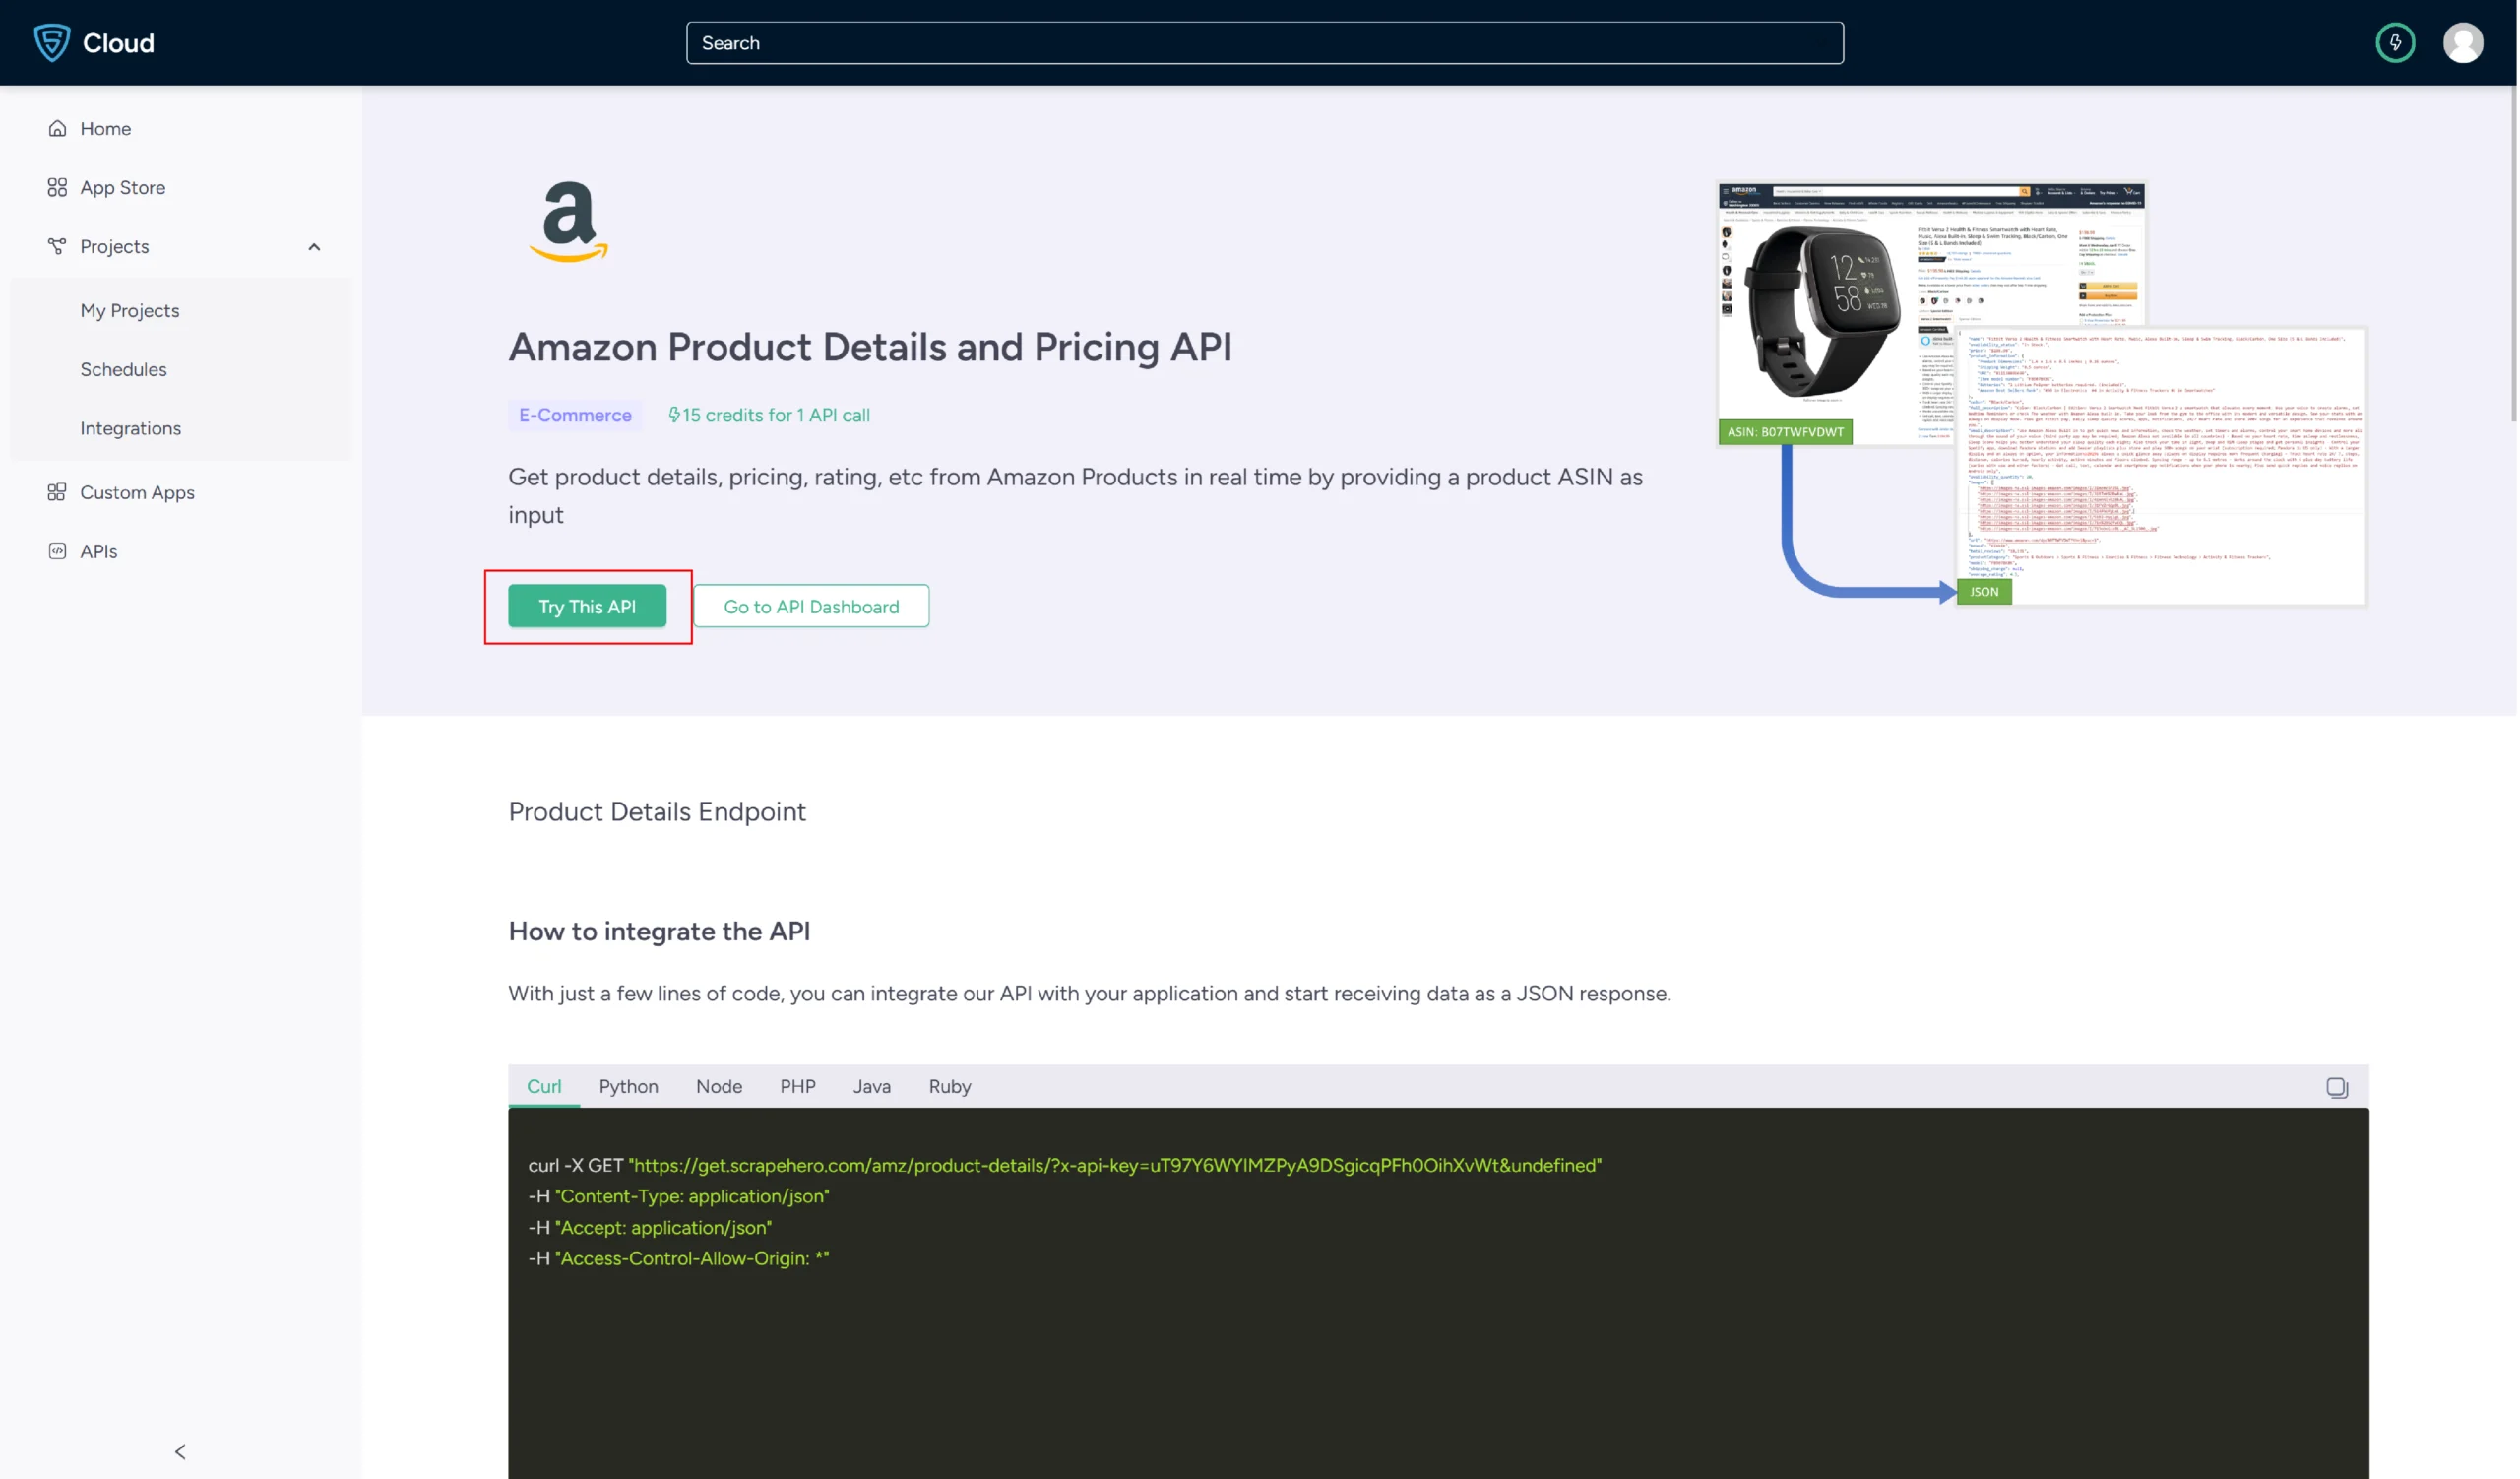The image size is (2520, 1479).
Task: Click the App Store grid icon
Action: tap(57, 187)
